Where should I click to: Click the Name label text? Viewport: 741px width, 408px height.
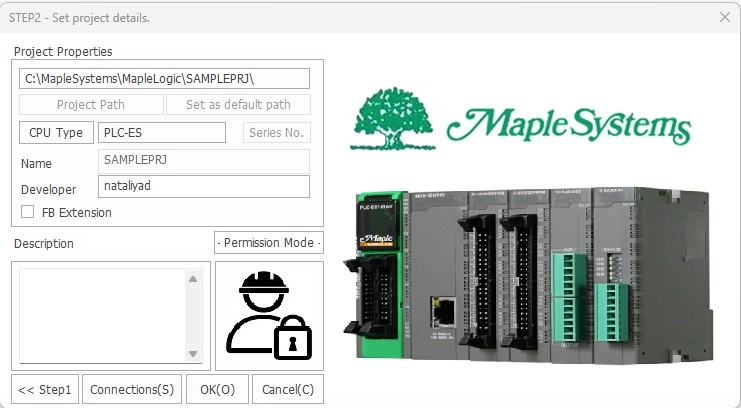pos(36,164)
